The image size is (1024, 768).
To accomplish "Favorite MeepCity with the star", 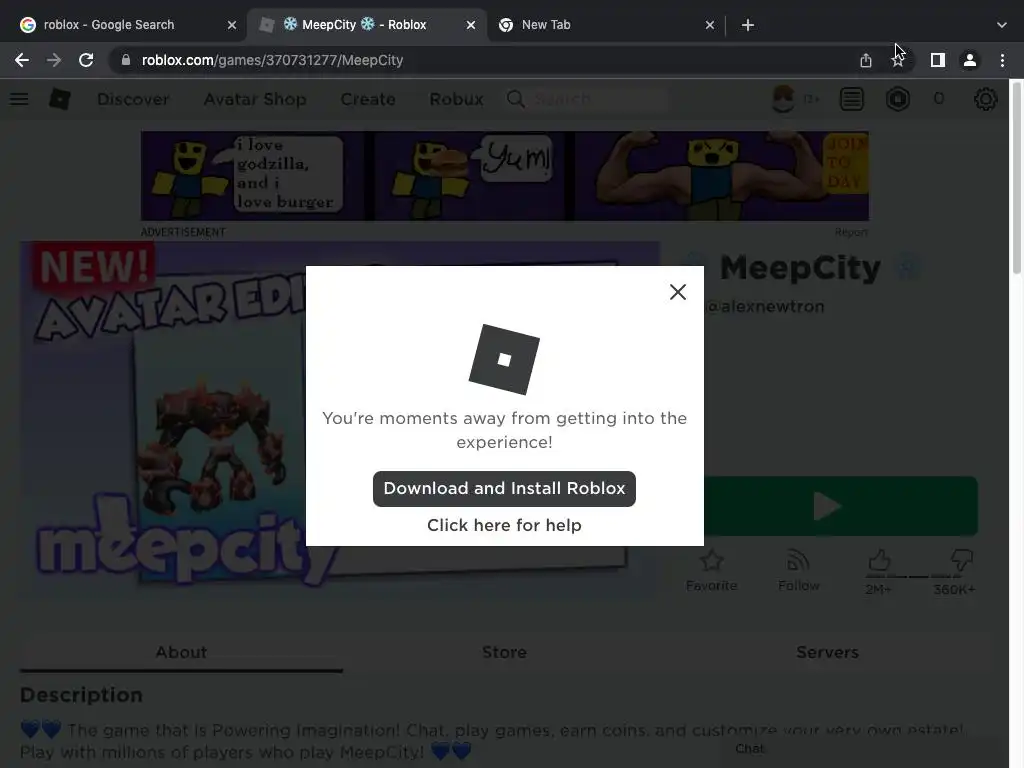I will [711, 570].
